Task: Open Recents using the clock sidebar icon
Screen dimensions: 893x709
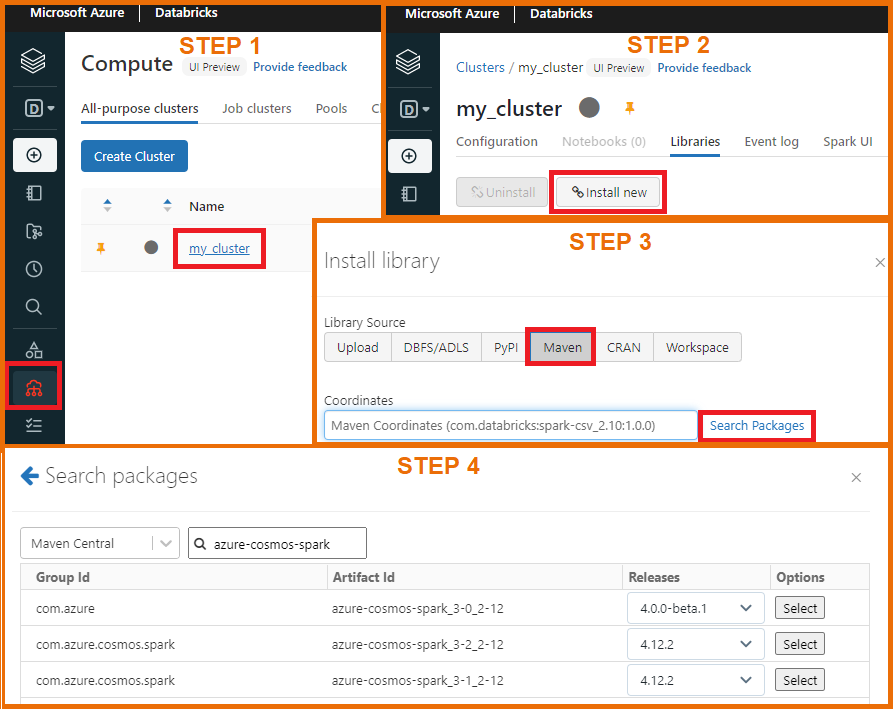Action: (x=34, y=268)
